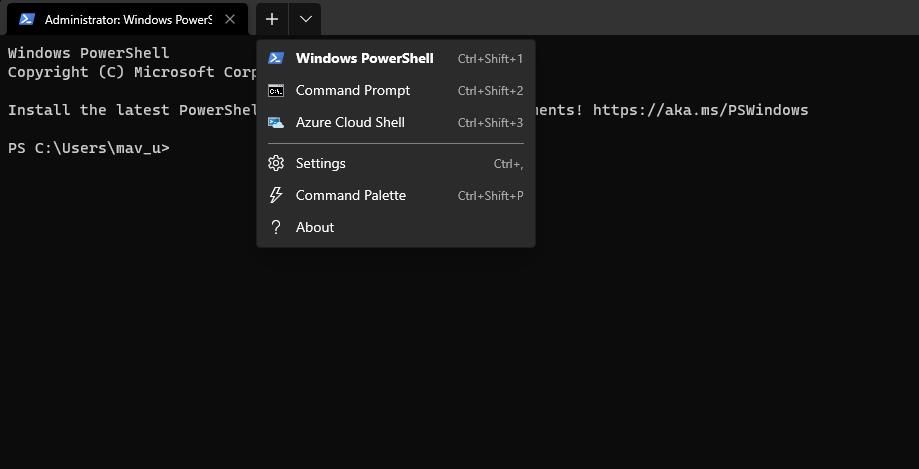The width and height of the screenshot is (919, 469).
Task: Click the Windows PowerShell profile icon in menu
Action: 276,58
